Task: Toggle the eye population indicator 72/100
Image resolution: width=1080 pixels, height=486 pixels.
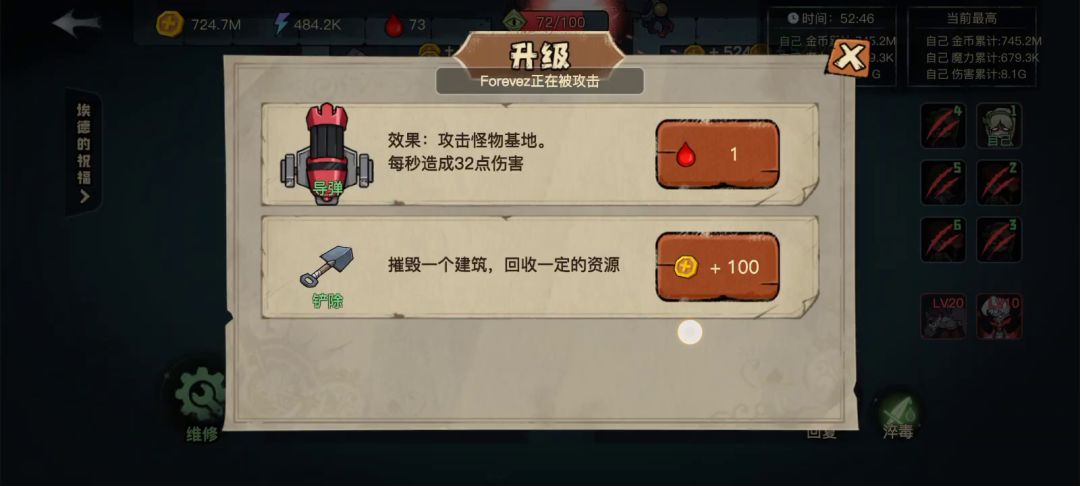Action: click(x=545, y=22)
